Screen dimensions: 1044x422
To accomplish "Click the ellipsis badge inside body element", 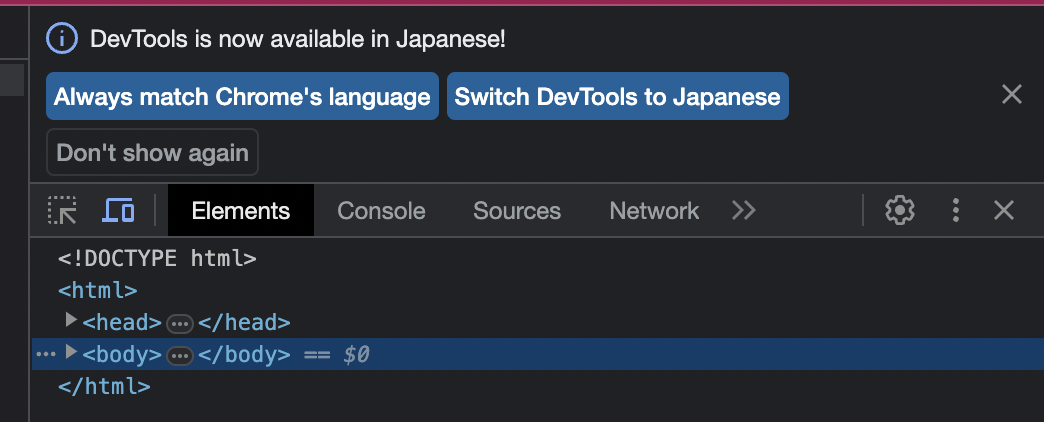I will pos(179,356).
